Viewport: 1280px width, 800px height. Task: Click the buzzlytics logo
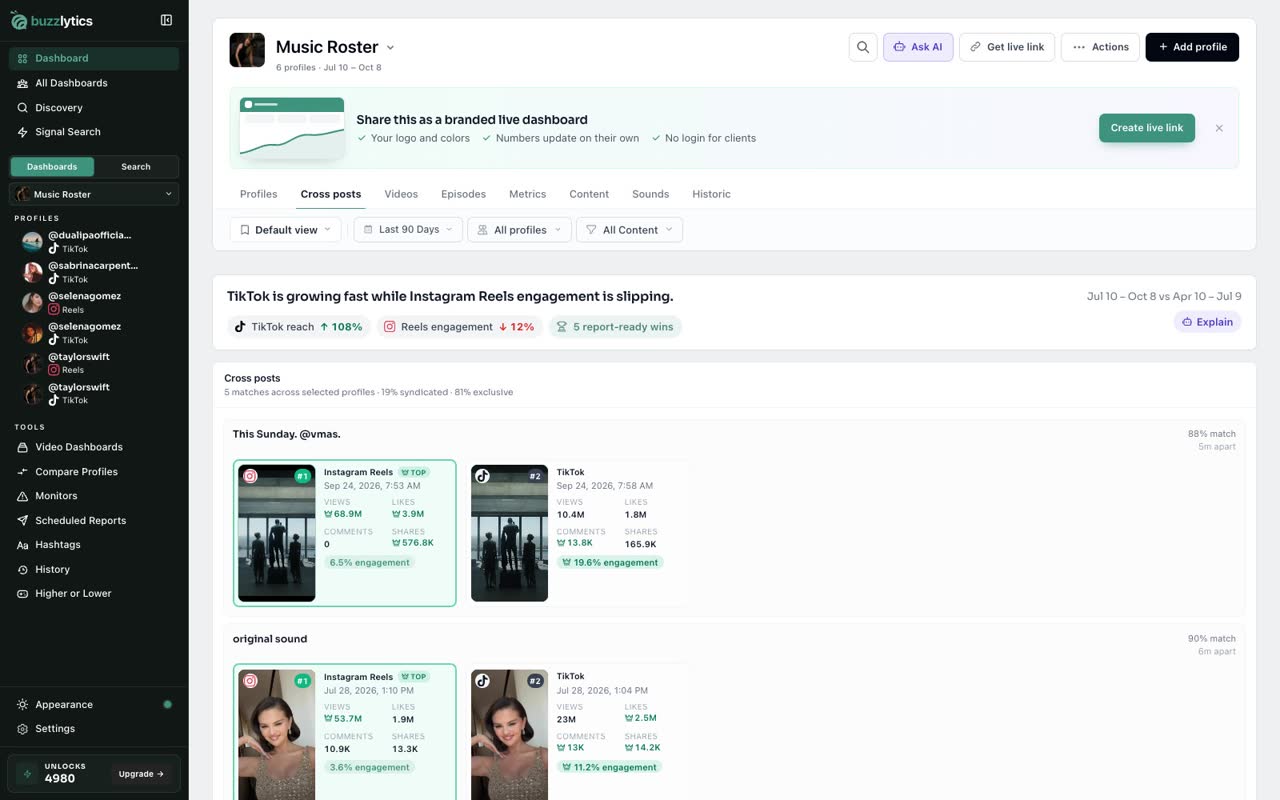point(50,20)
